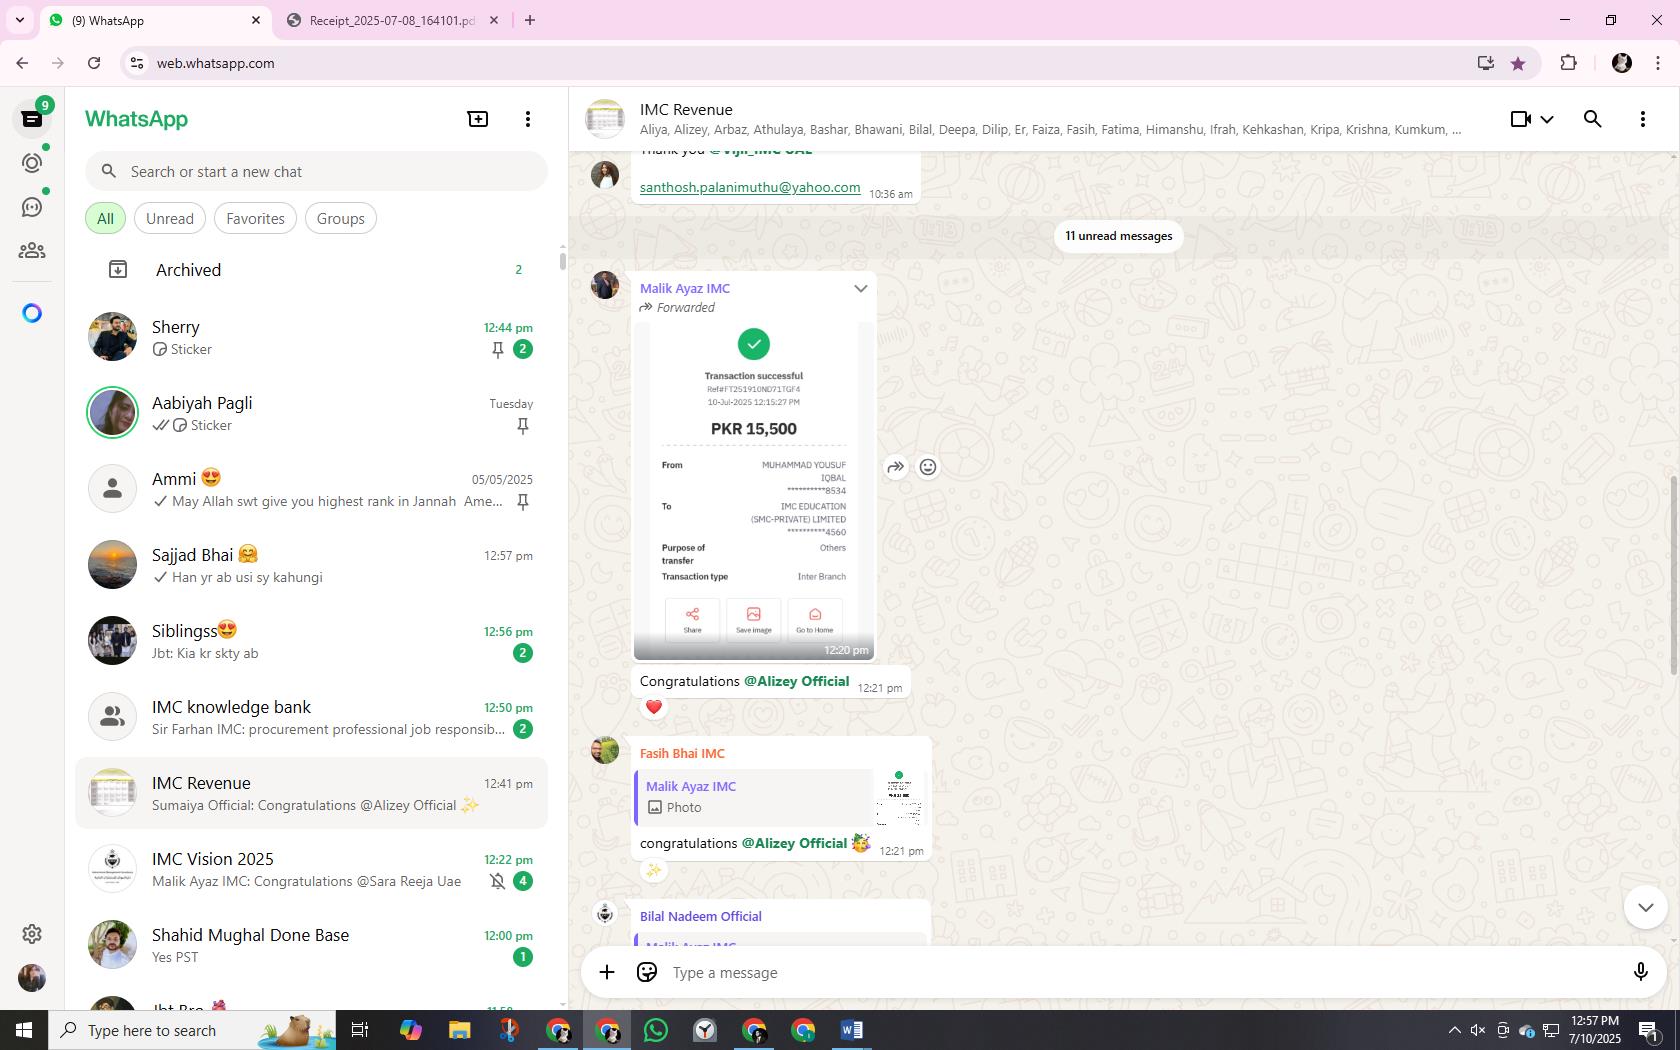Viewport: 1680px width, 1050px height.
Task: Click the chat list scrollbar
Action: 562,260
